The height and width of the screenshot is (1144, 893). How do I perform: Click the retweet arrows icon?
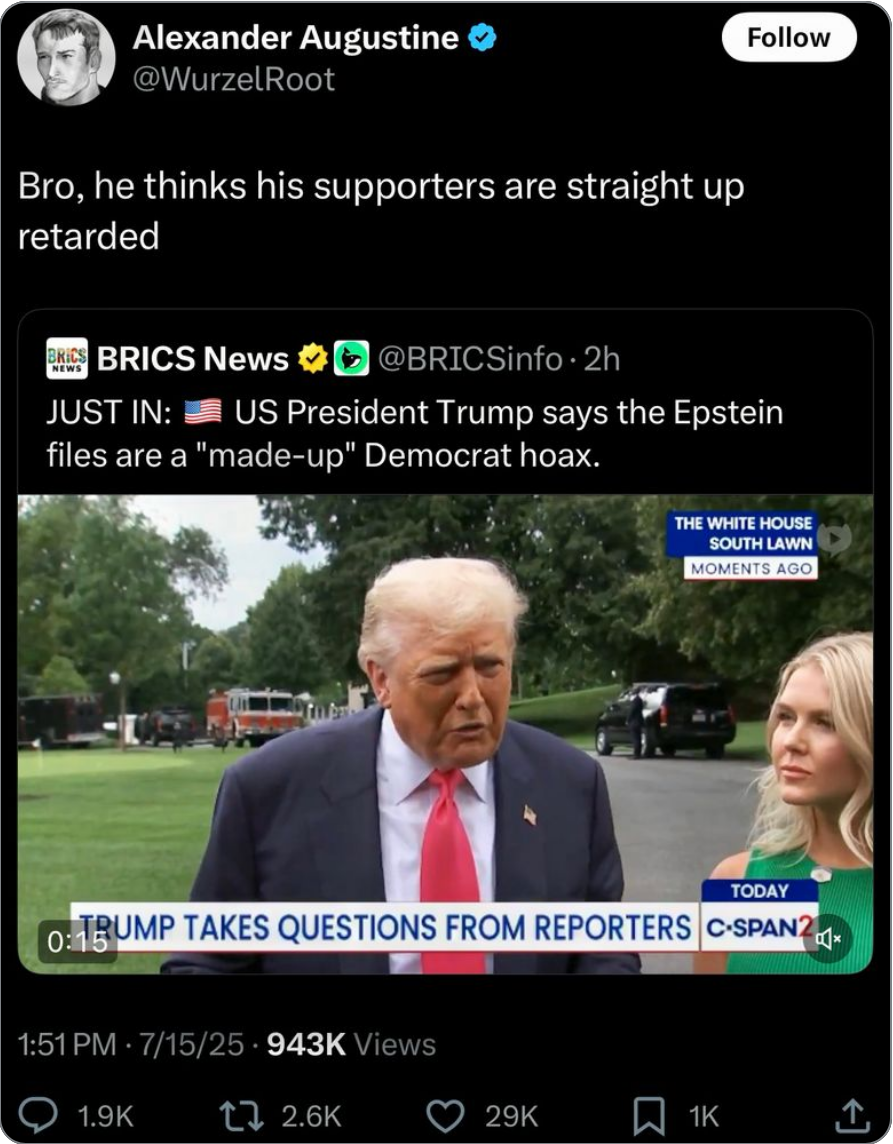241,1116
